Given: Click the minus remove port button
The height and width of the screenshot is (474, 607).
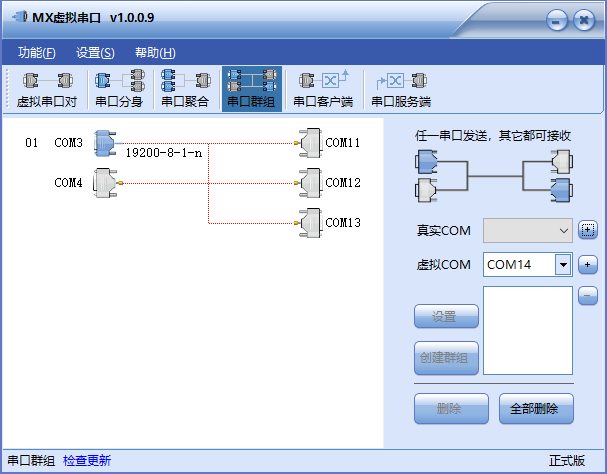Looking at the screenshot, I should 588,296.
